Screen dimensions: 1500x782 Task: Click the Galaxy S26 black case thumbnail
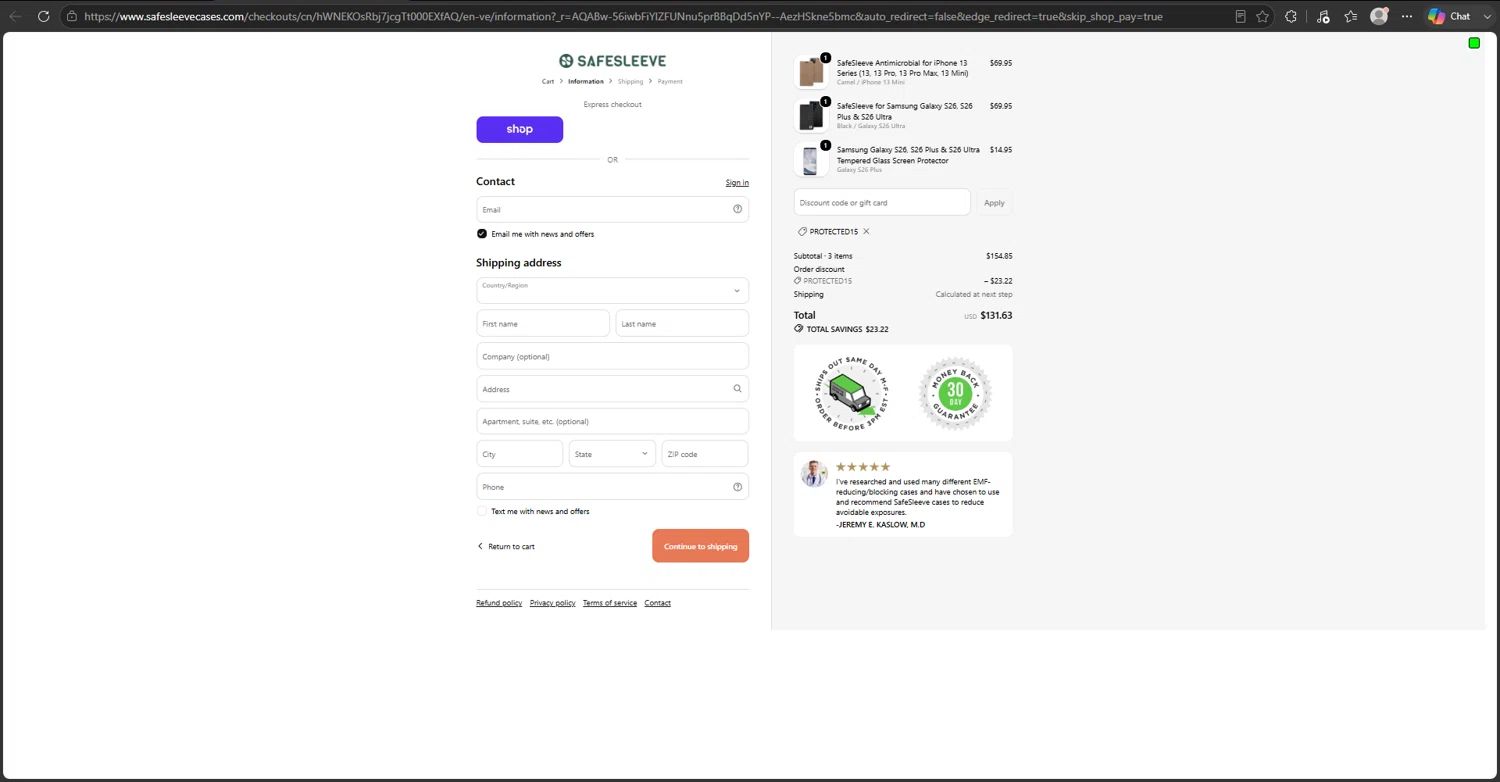click(x=811, y=115)
